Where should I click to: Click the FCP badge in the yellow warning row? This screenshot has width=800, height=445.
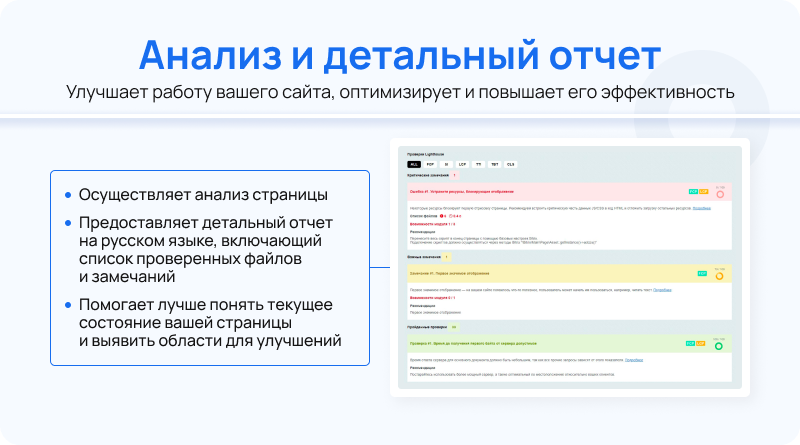702,274
